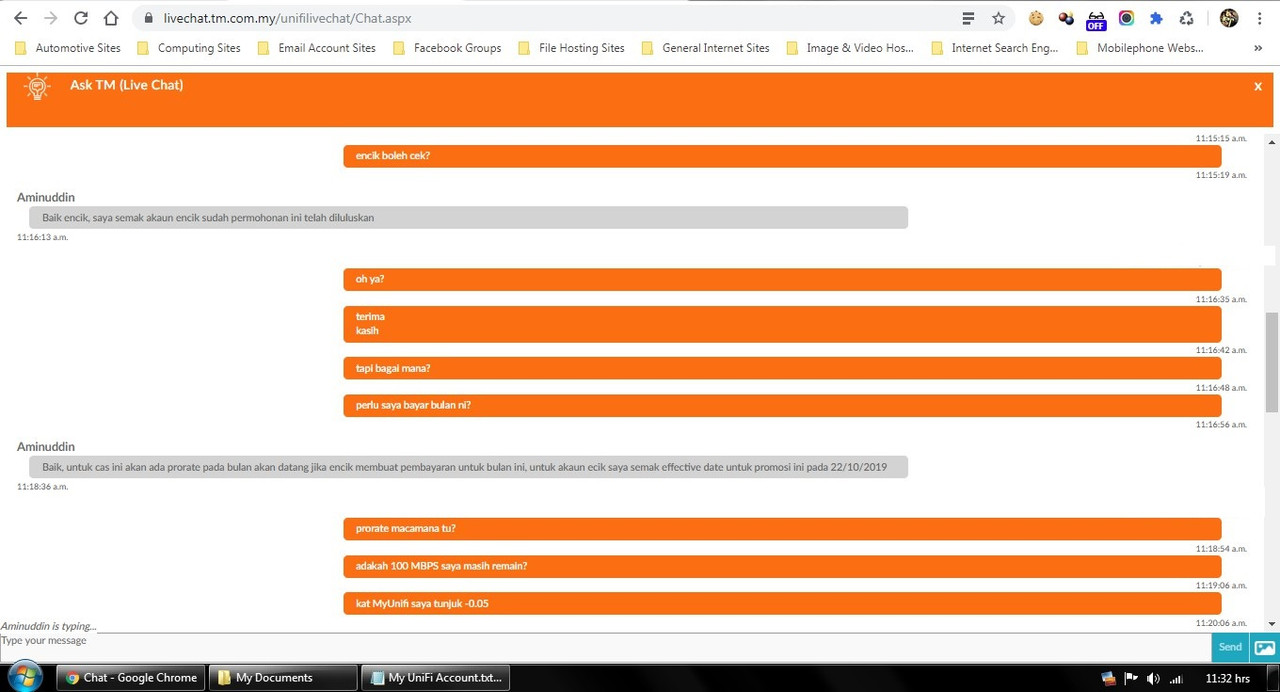Click message "adakah 100 MBPS saya masih remain?"
The height and width of the screenshot is (692, 1280).
pos(782,566)
